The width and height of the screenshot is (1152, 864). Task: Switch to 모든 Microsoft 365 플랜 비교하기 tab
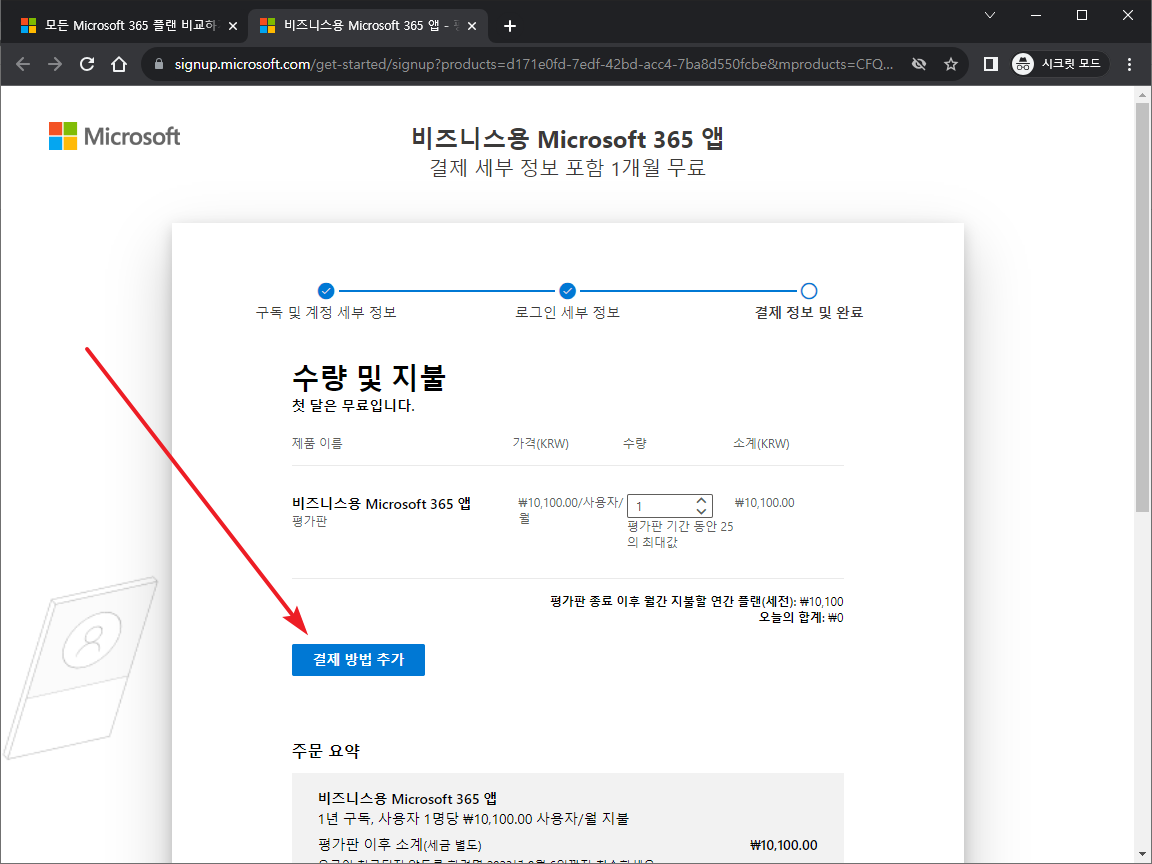[x=124, y=26]
